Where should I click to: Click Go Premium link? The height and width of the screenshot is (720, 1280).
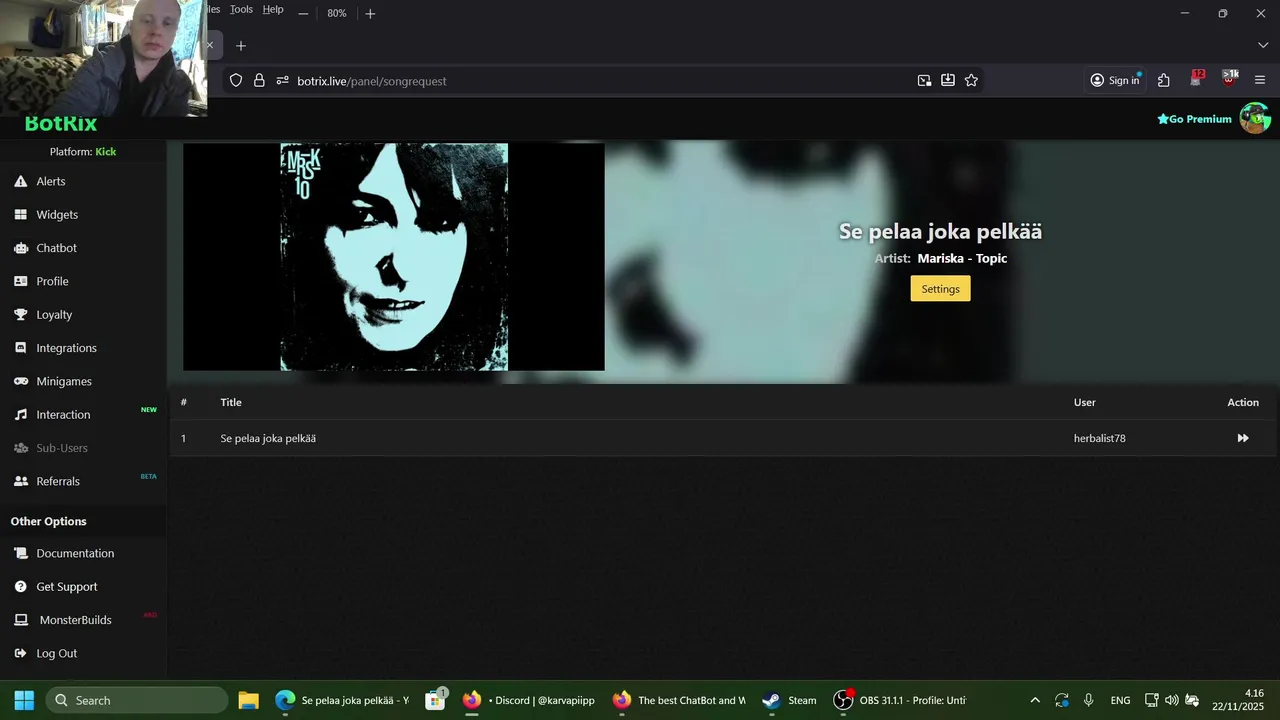pos(1194,119)
